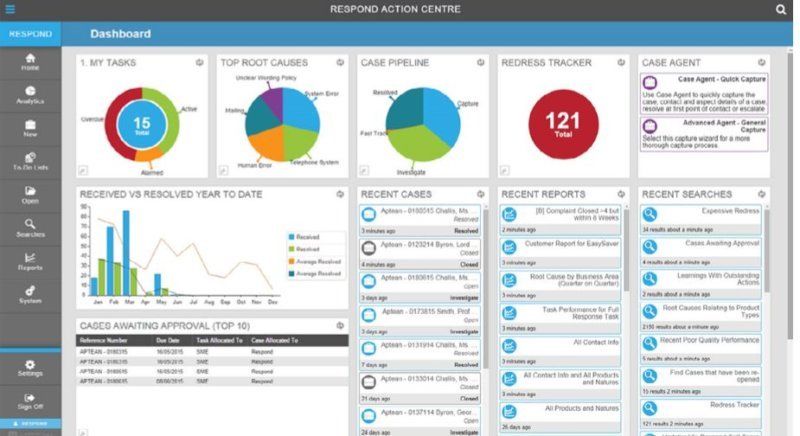This screenshot has height=436, width=800.
Task: Open Redress Tracker panel options gear
Action: point(621,63)
